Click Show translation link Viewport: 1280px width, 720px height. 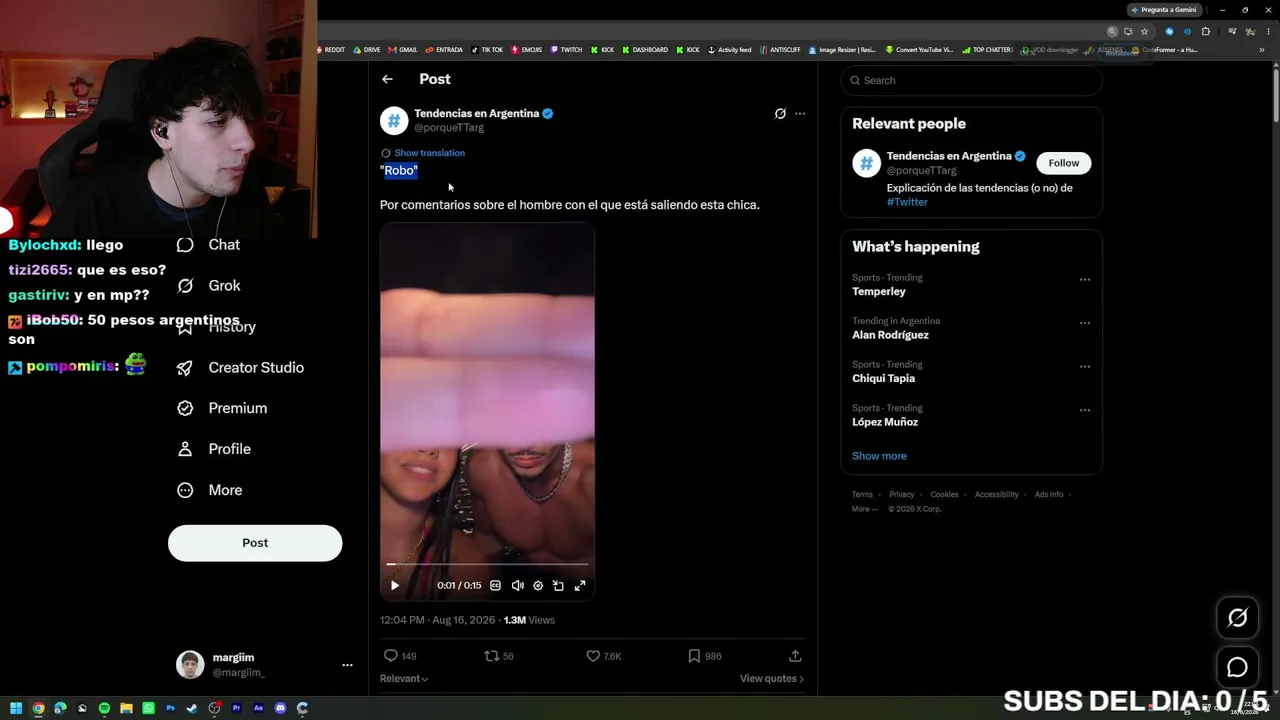429,153
